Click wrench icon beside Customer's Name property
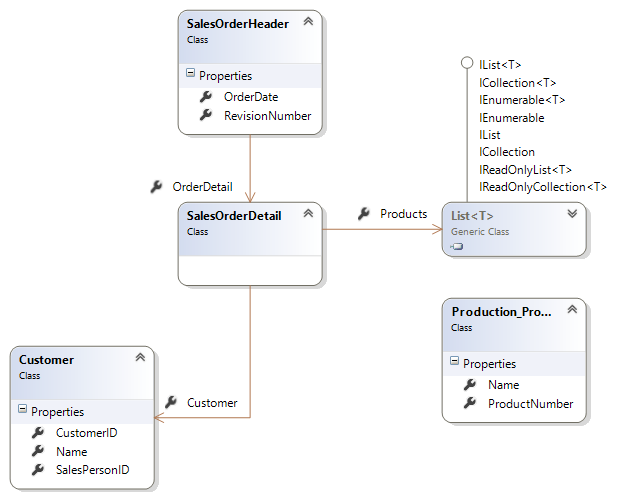Image resolution: width=625 pixels, height=498 pixels. click(38, 451)
